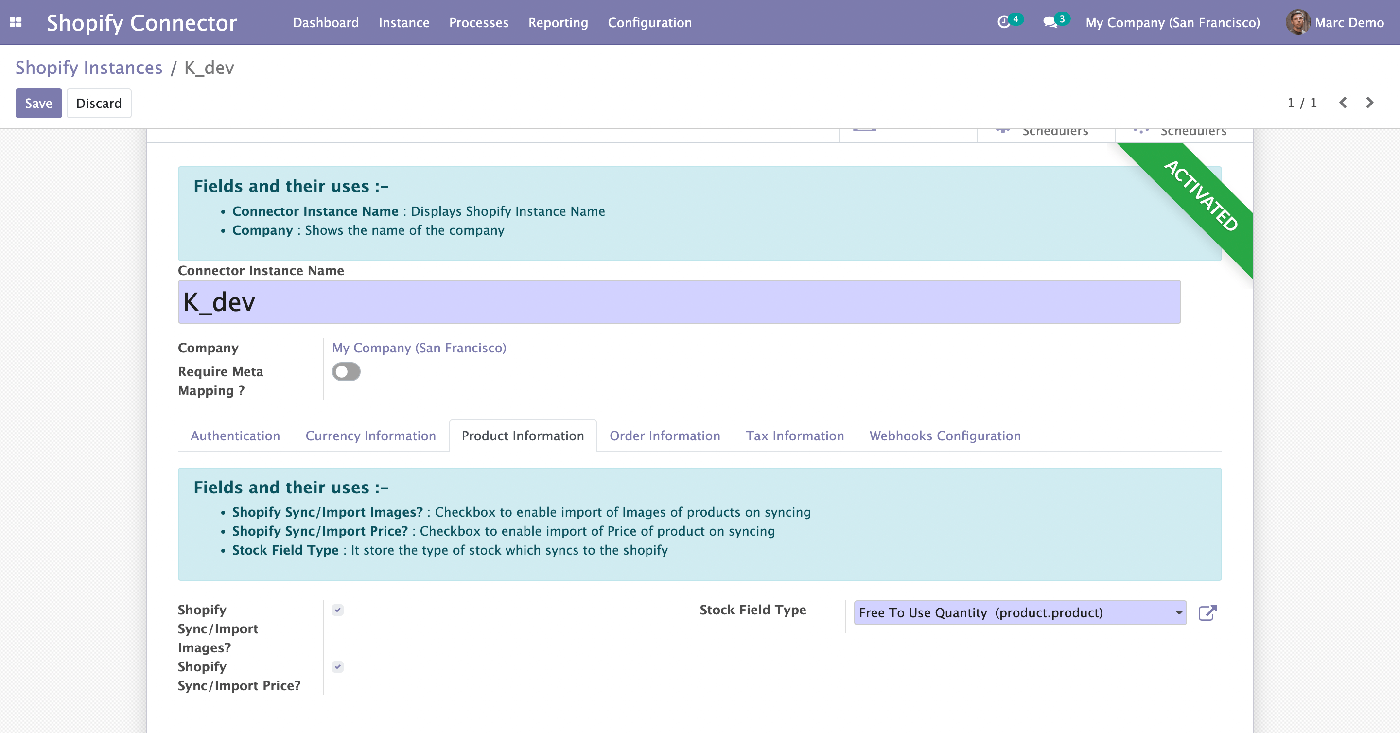The image size is (1400, 733).
Task: Uncheck Shopify Sync/Import Images checkbox
Action: [x=338, y=610]
